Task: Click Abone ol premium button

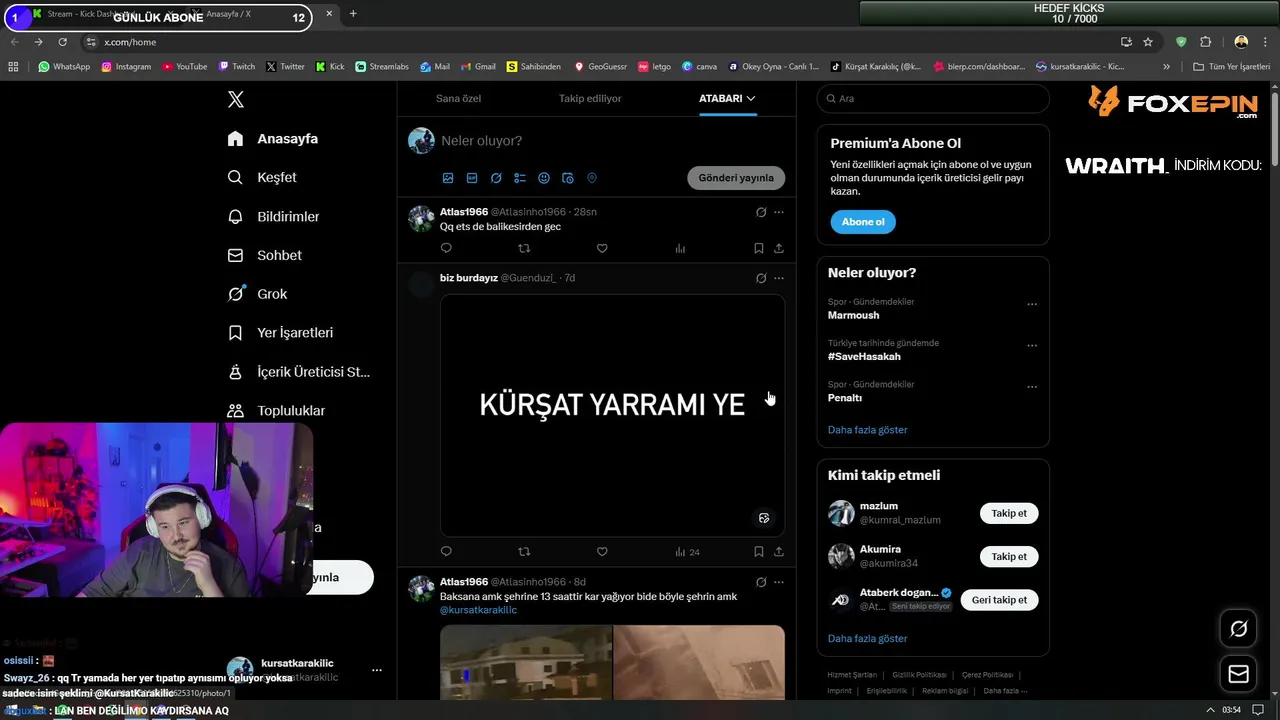Action: (x=863, y=222)
